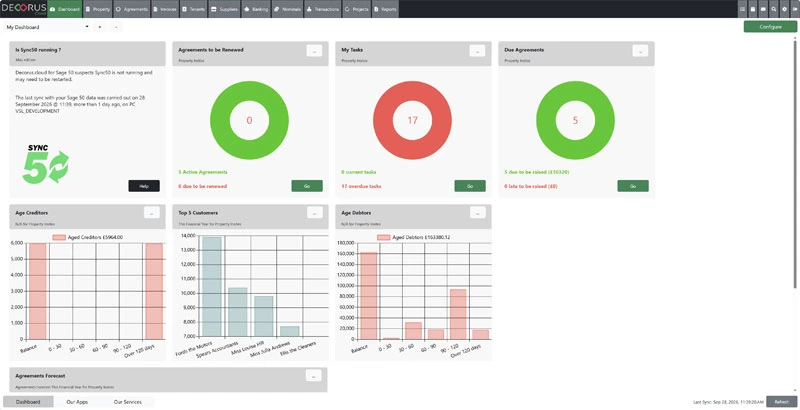Screen dimensions: 800x410
Task: Toggle the Aged Creditors legend swatch
Action: click(59, 238)
